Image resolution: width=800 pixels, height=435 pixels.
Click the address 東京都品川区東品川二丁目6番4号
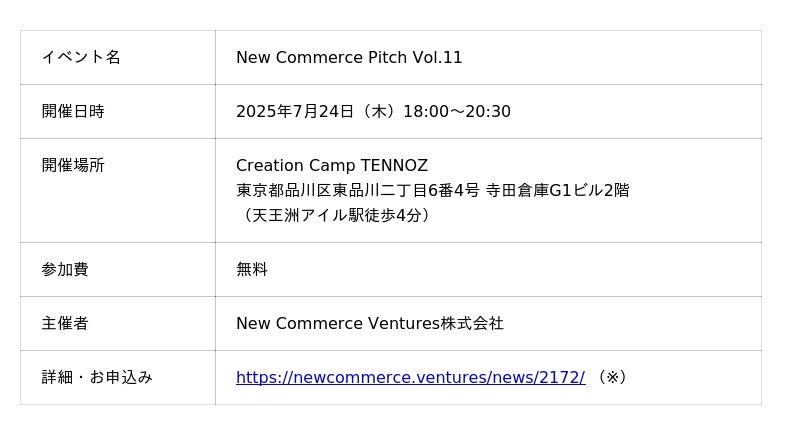358,190
